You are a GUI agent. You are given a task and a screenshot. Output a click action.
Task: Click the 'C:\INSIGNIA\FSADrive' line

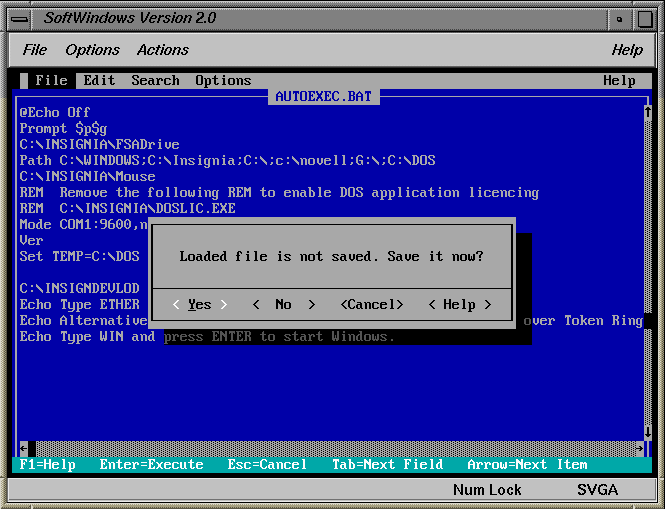(x=99, y=144)
